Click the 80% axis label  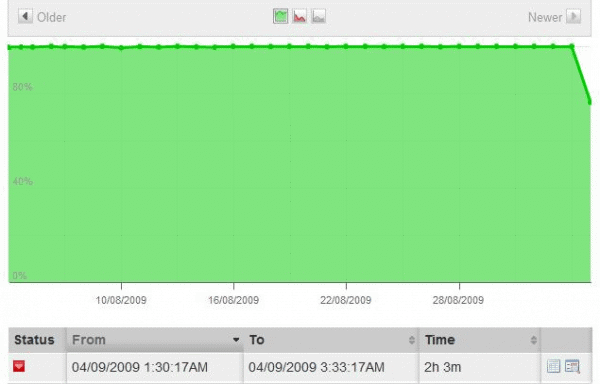point(22,87)
